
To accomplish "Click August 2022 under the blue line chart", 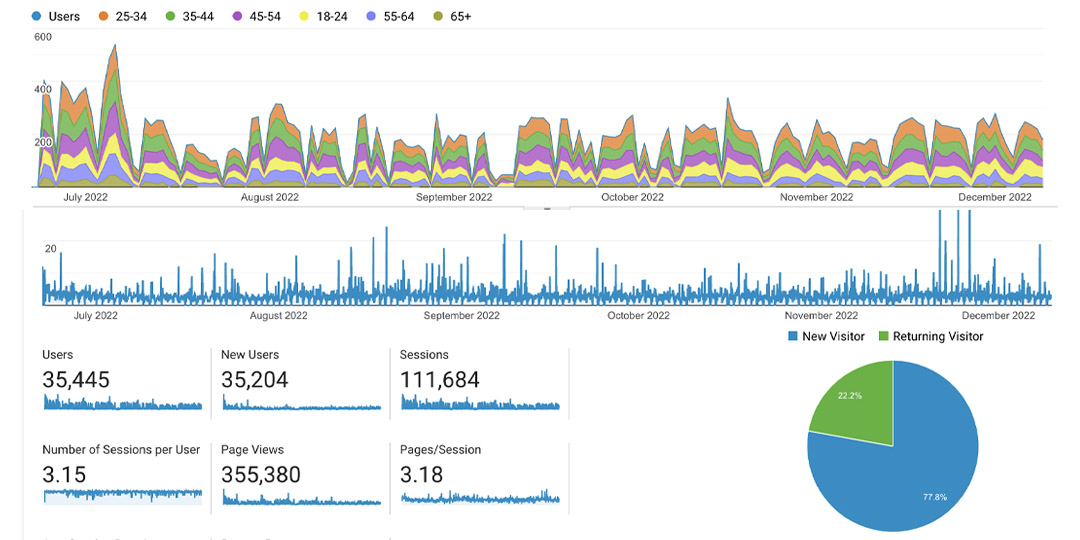I will (x=278, y=315).
